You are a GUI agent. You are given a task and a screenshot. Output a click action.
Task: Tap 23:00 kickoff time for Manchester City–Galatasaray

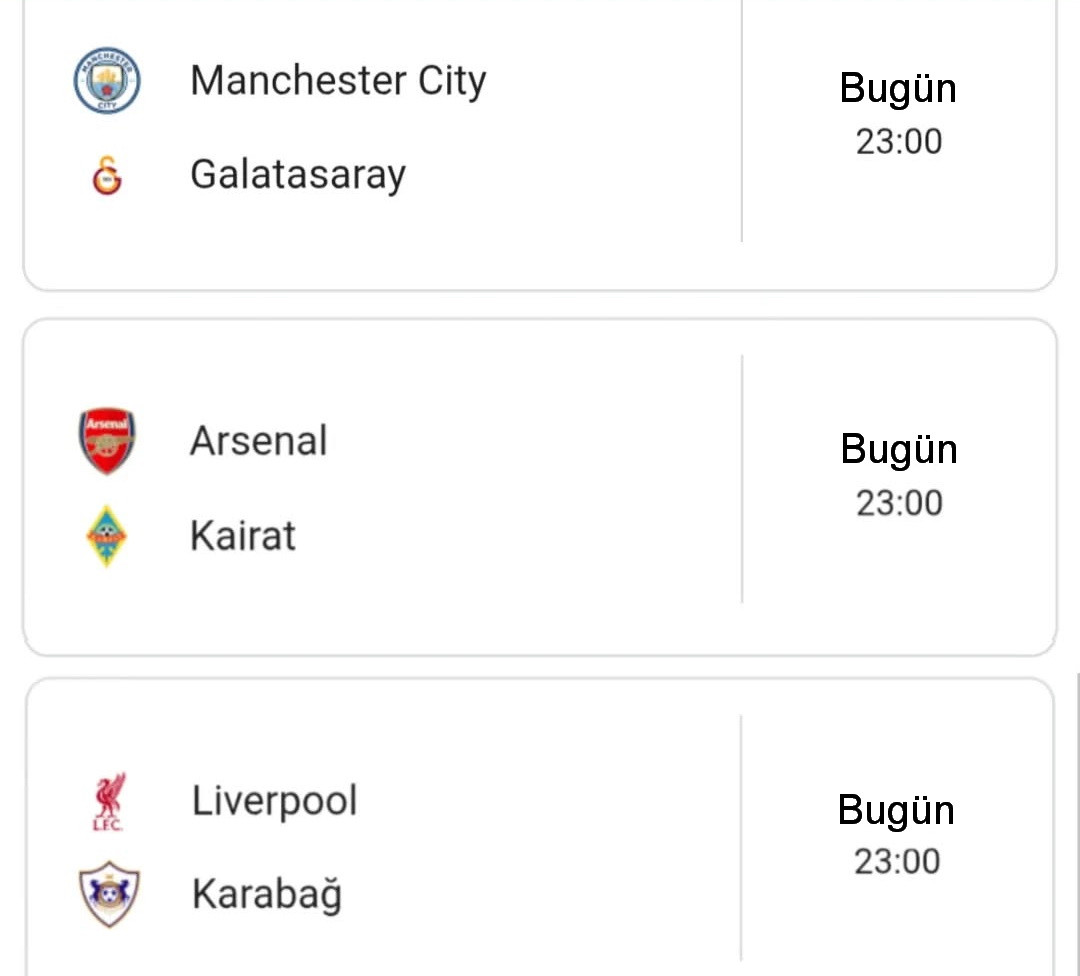click(899, 142)
